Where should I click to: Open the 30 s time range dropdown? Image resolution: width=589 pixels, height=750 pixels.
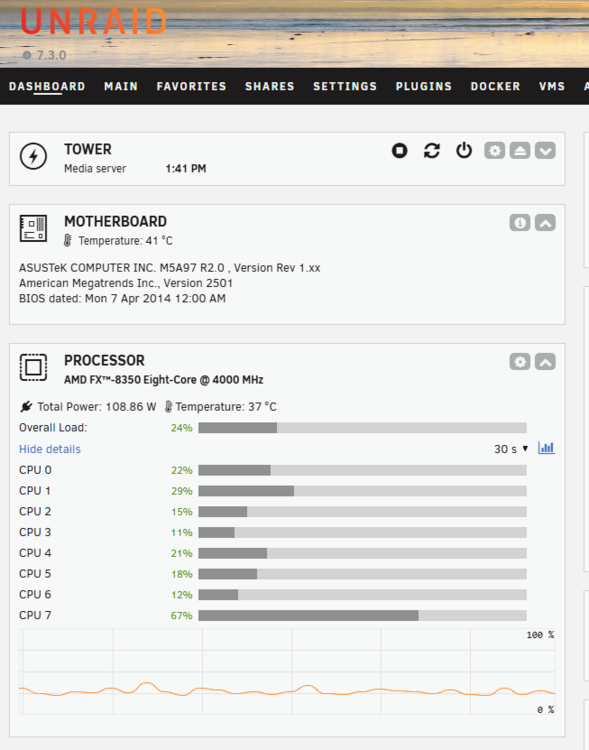pyautogui.click(x=511, y=449)
